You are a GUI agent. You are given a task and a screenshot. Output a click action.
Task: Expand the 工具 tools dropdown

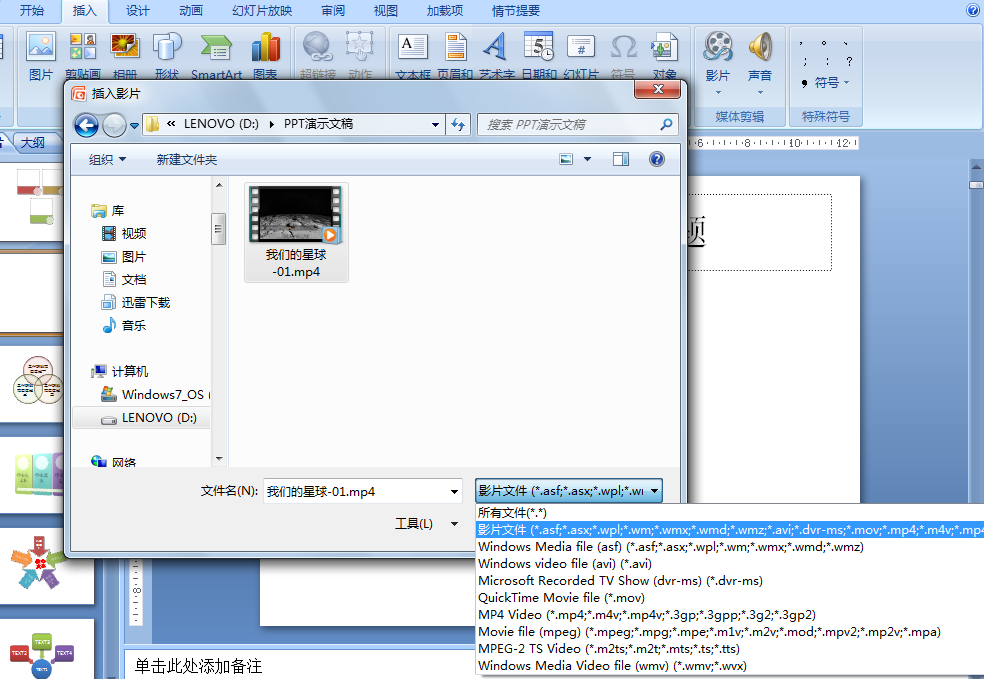427,523
